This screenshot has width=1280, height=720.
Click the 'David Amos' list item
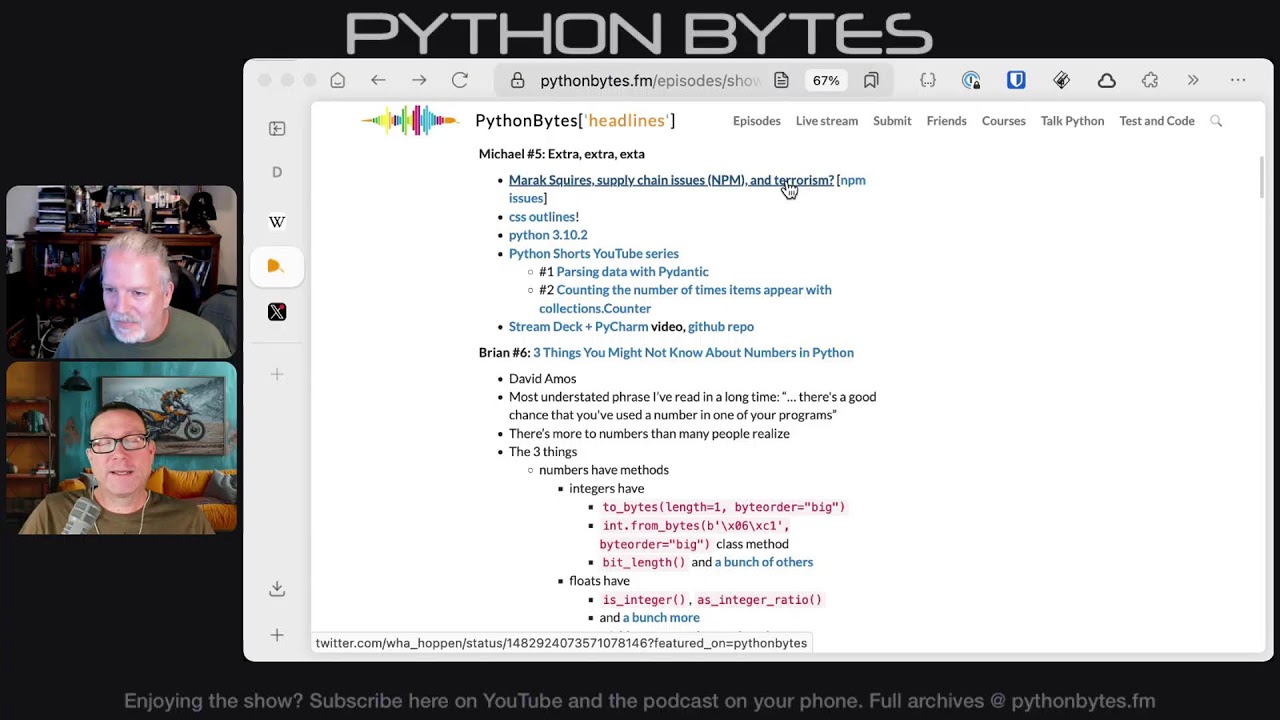[x=543, y=379]
